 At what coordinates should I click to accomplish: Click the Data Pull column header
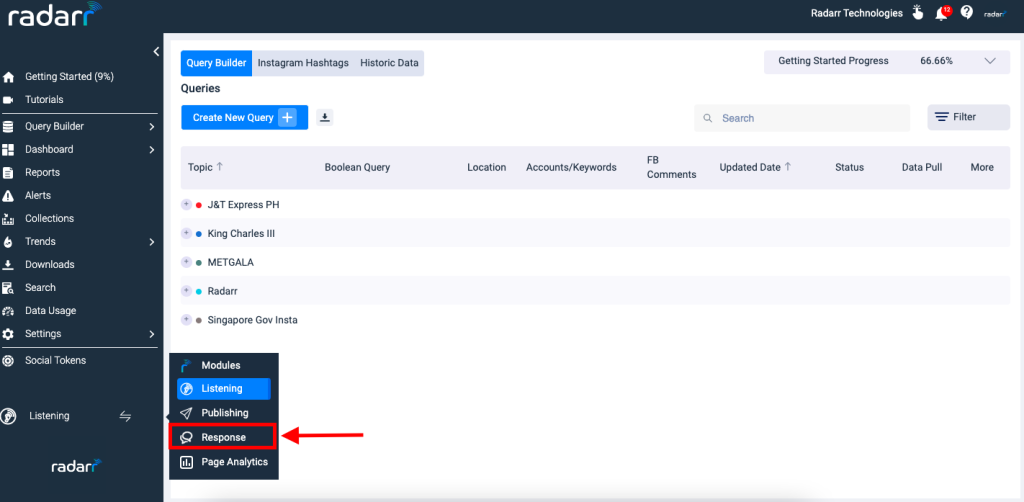(x=922, y=167)
